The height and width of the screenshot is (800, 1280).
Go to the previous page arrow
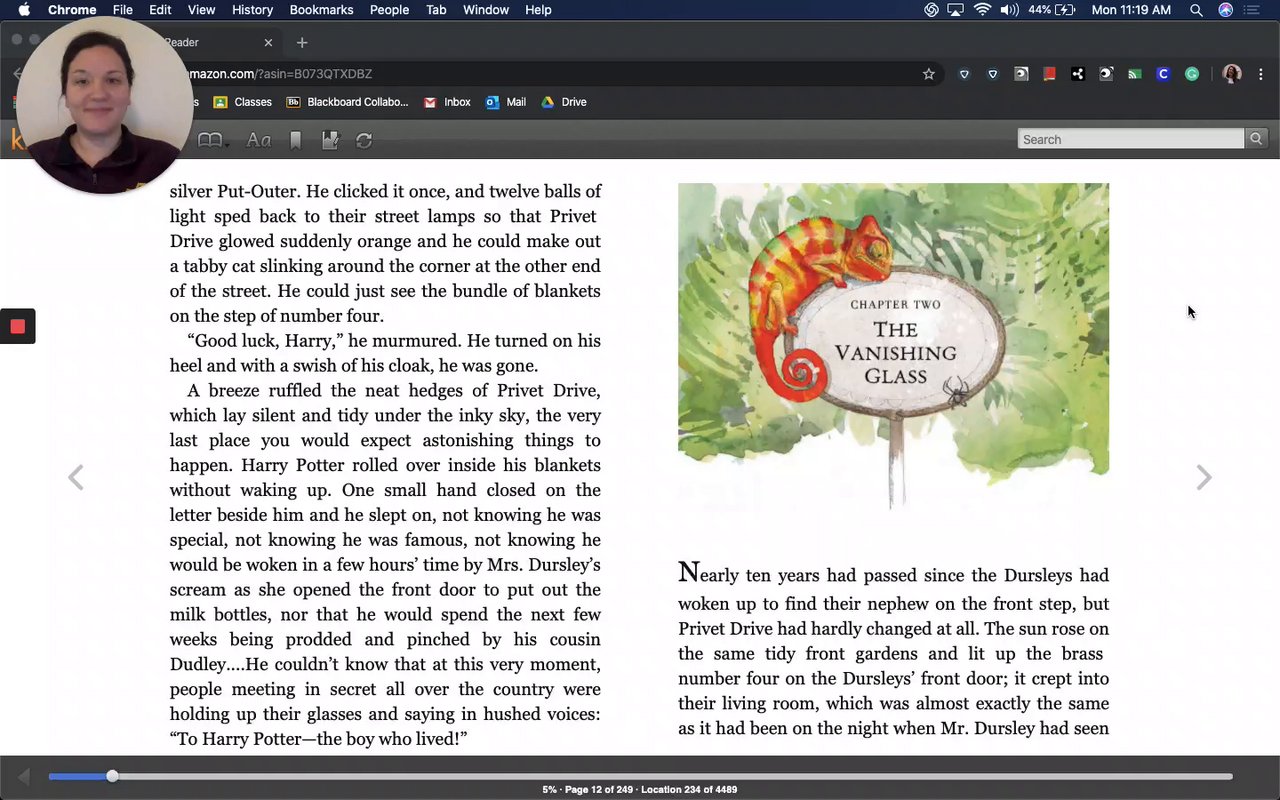coord(76,478)
